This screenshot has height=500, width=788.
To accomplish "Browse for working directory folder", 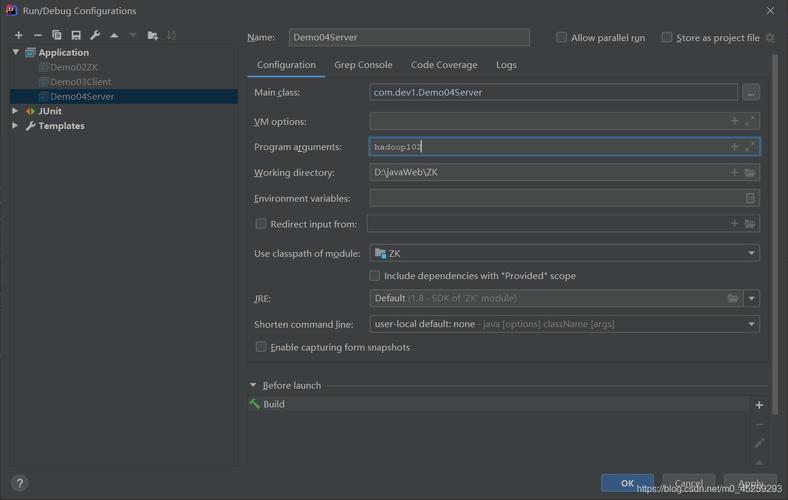I will coord(750,172).
